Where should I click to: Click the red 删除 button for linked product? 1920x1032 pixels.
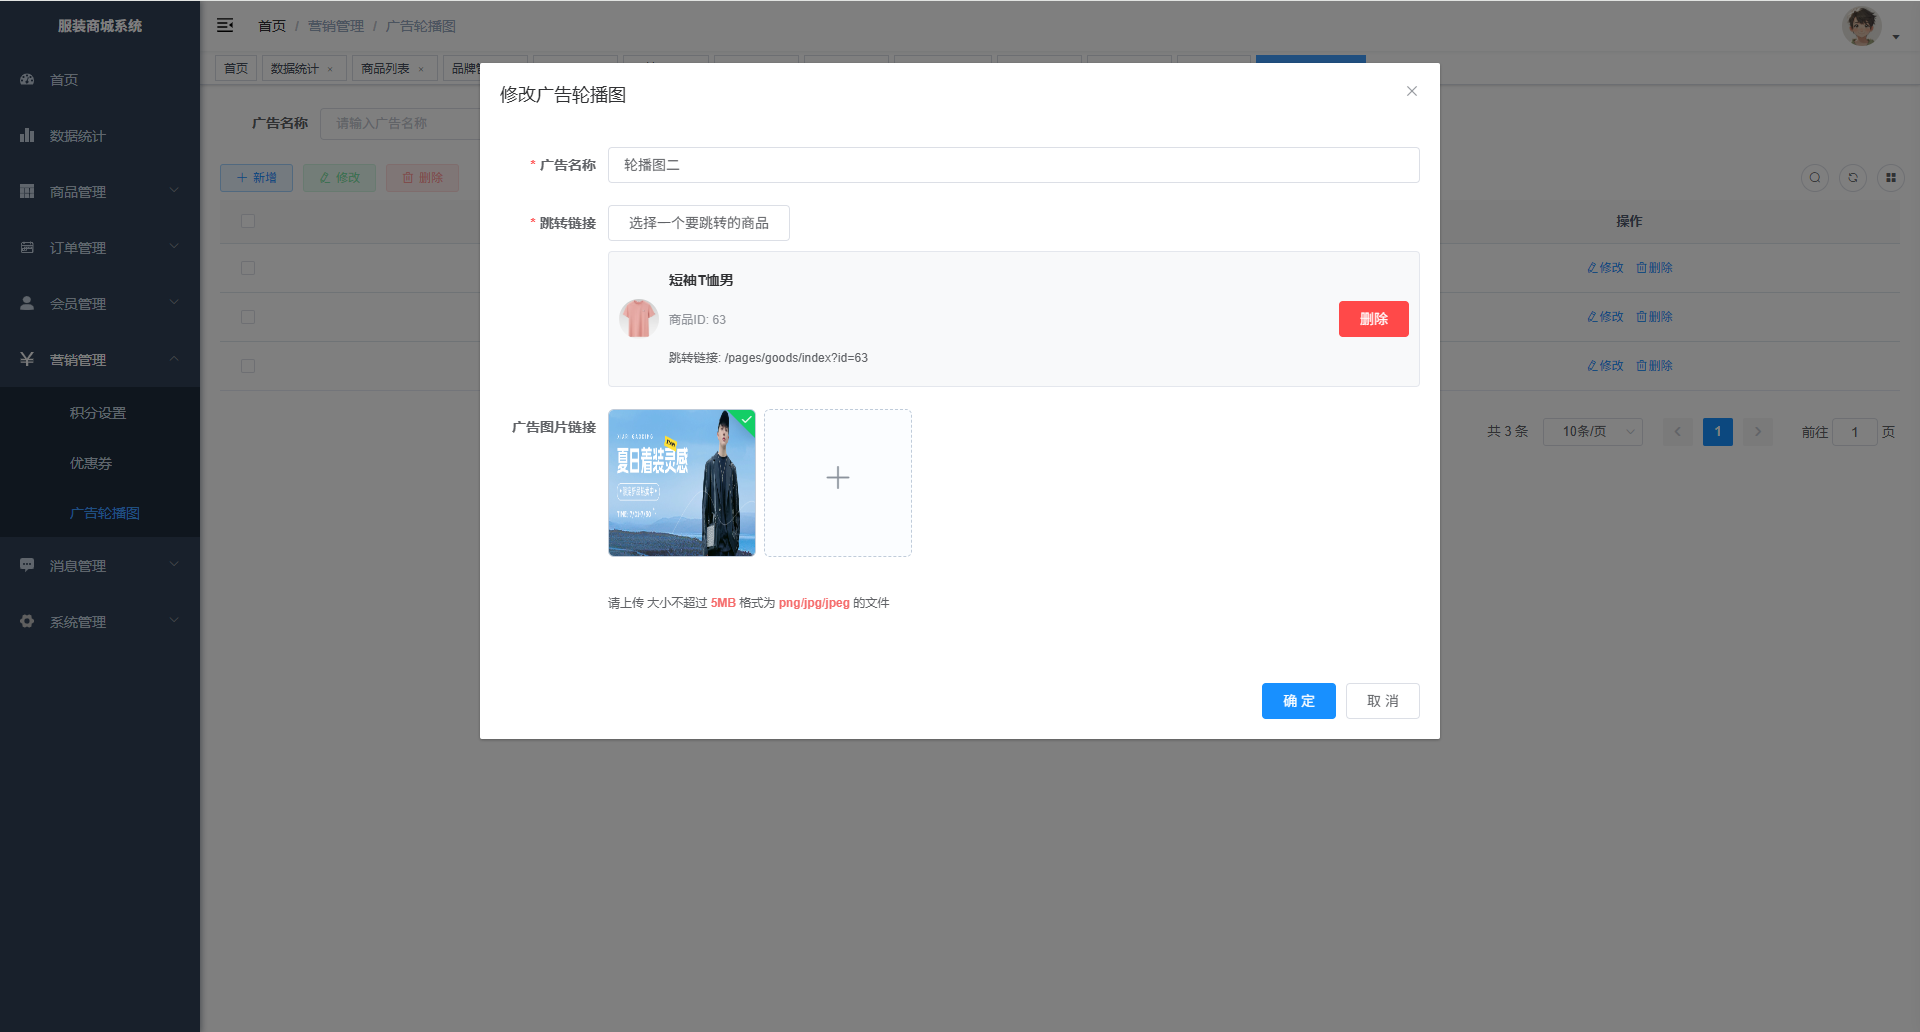[1373, 319]
